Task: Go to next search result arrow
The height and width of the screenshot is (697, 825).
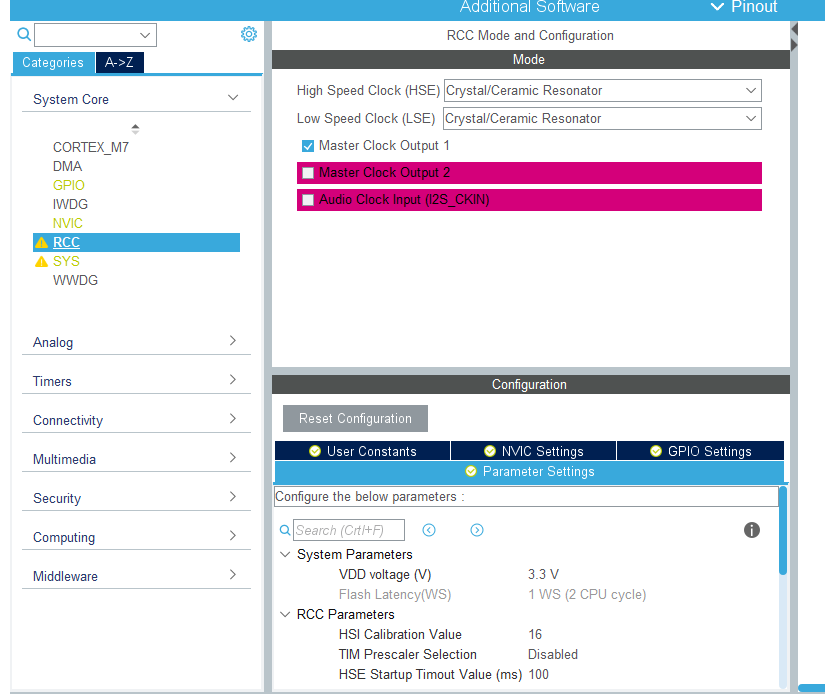Action: tap(477, 530)
